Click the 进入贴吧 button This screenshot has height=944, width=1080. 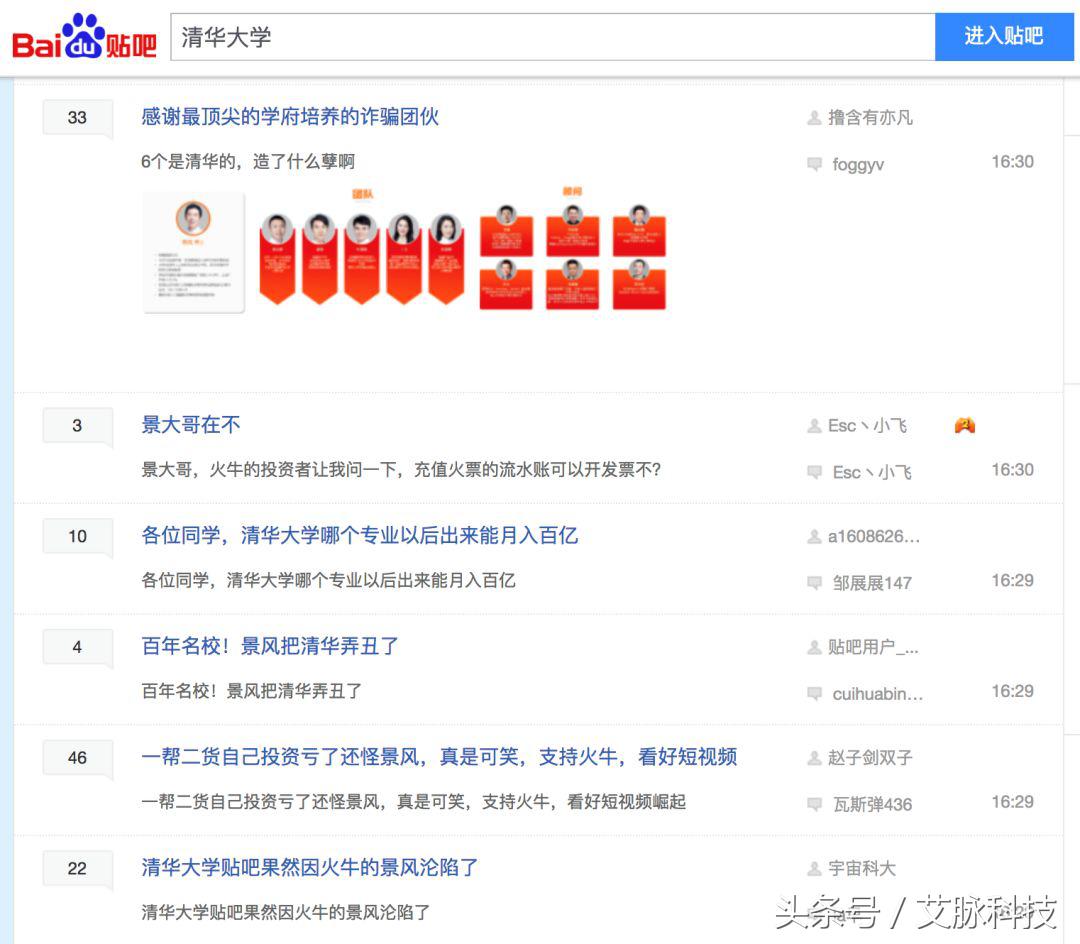(x=1004, y=37)
